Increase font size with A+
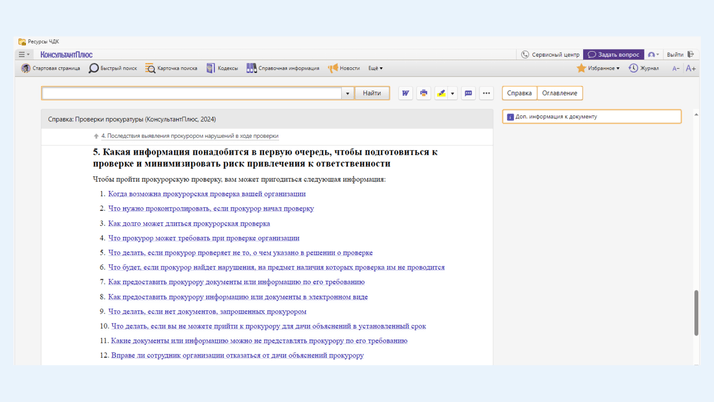The image size is (714, 402). click(x=691, y=68)
